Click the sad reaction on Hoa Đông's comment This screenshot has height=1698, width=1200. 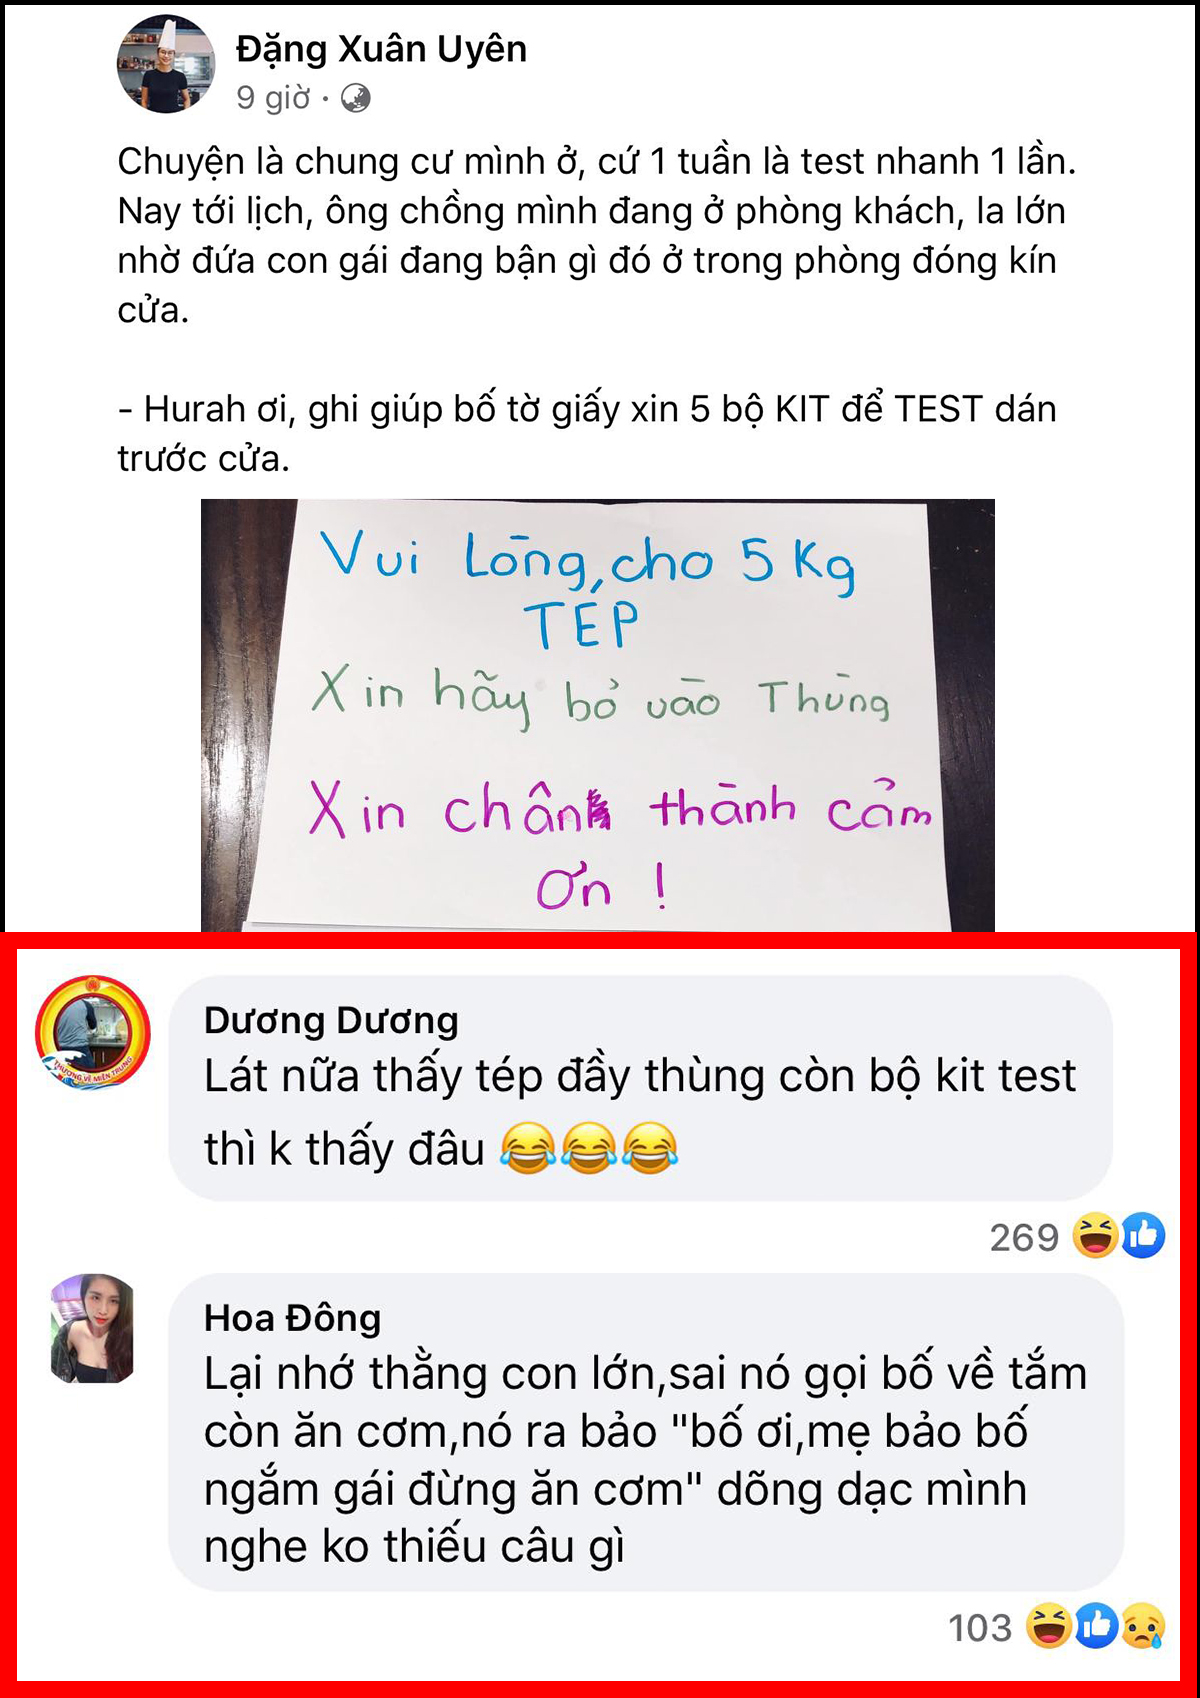pos(1143,1626)
